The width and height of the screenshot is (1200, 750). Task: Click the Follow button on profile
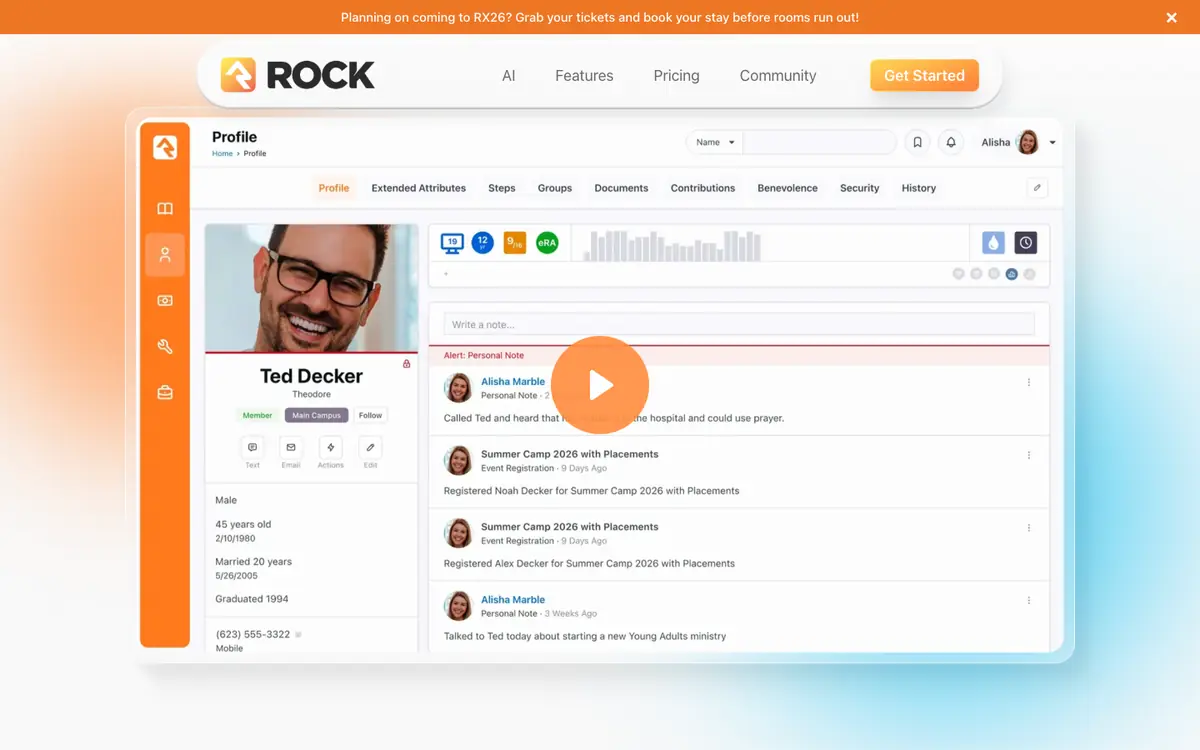(371, 415)
